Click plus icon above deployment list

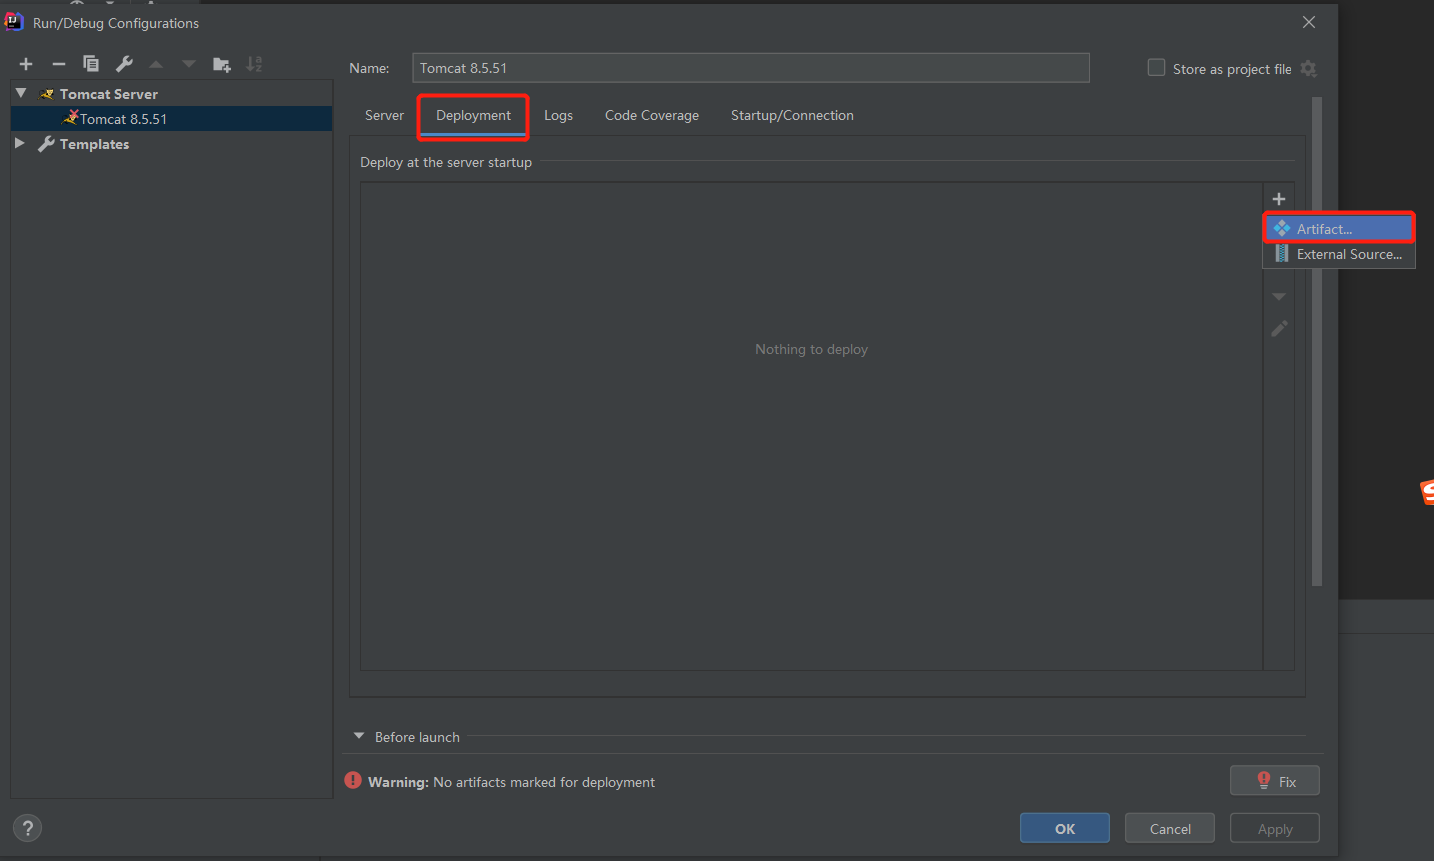(x=1279, y=199)
